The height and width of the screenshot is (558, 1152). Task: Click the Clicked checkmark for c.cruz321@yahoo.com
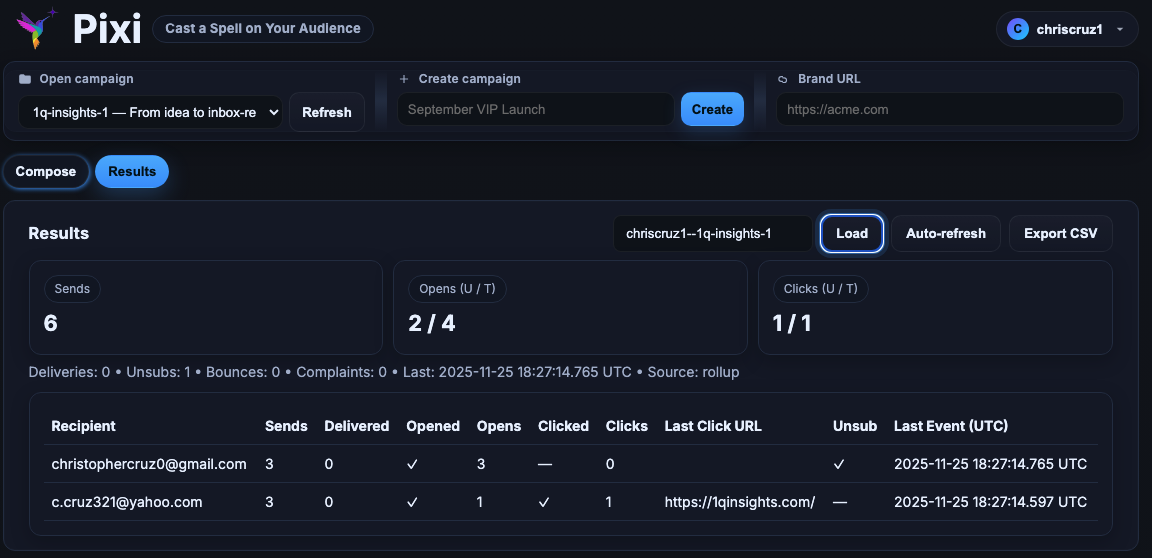click(544, 502)
